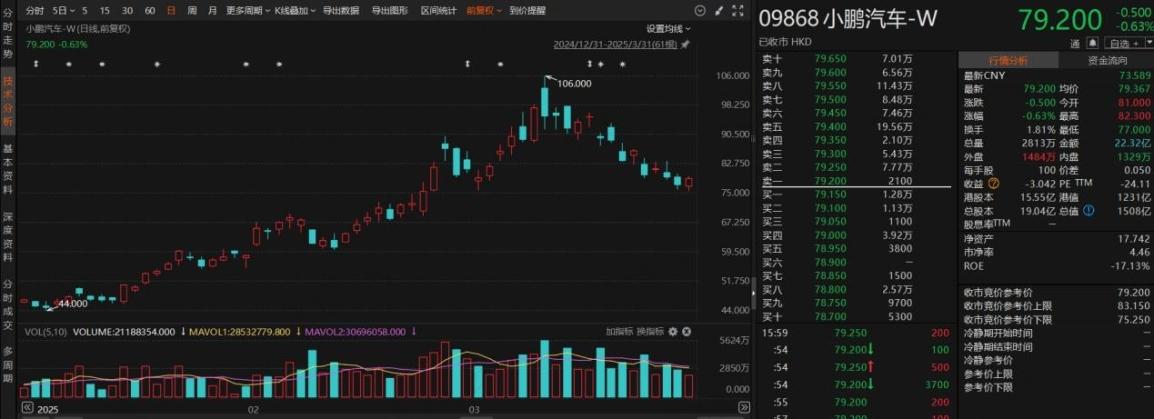Click the MAVOL2 down-arrow indicator
This screenshot has width=1154, height=419.
point(414,332)
